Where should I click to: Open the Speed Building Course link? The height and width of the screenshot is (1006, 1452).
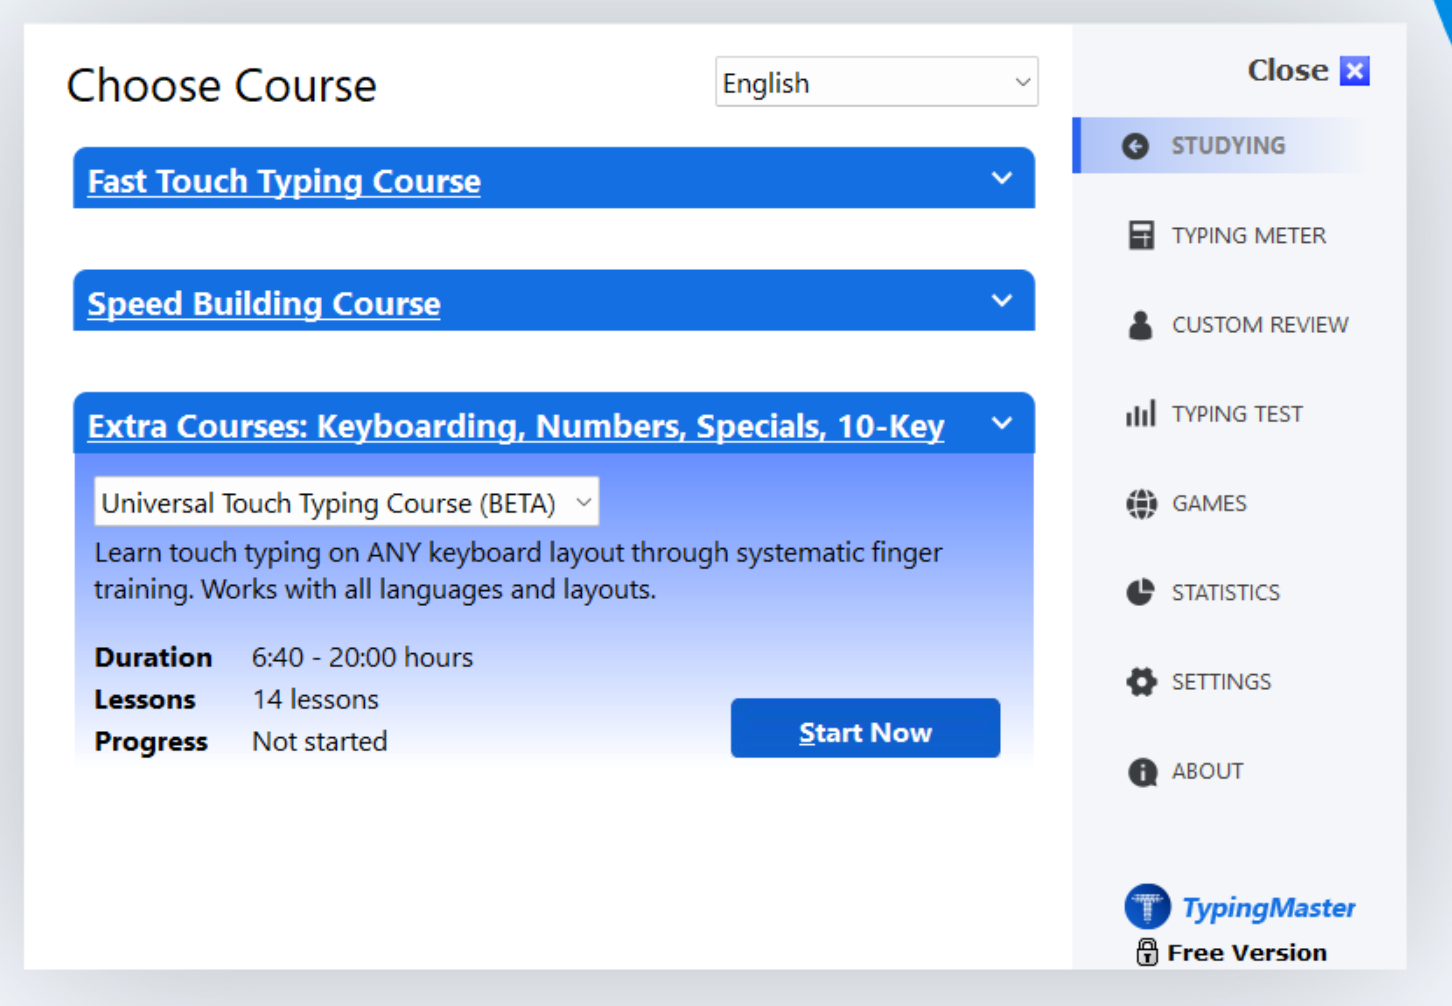[x=263, y=303]
